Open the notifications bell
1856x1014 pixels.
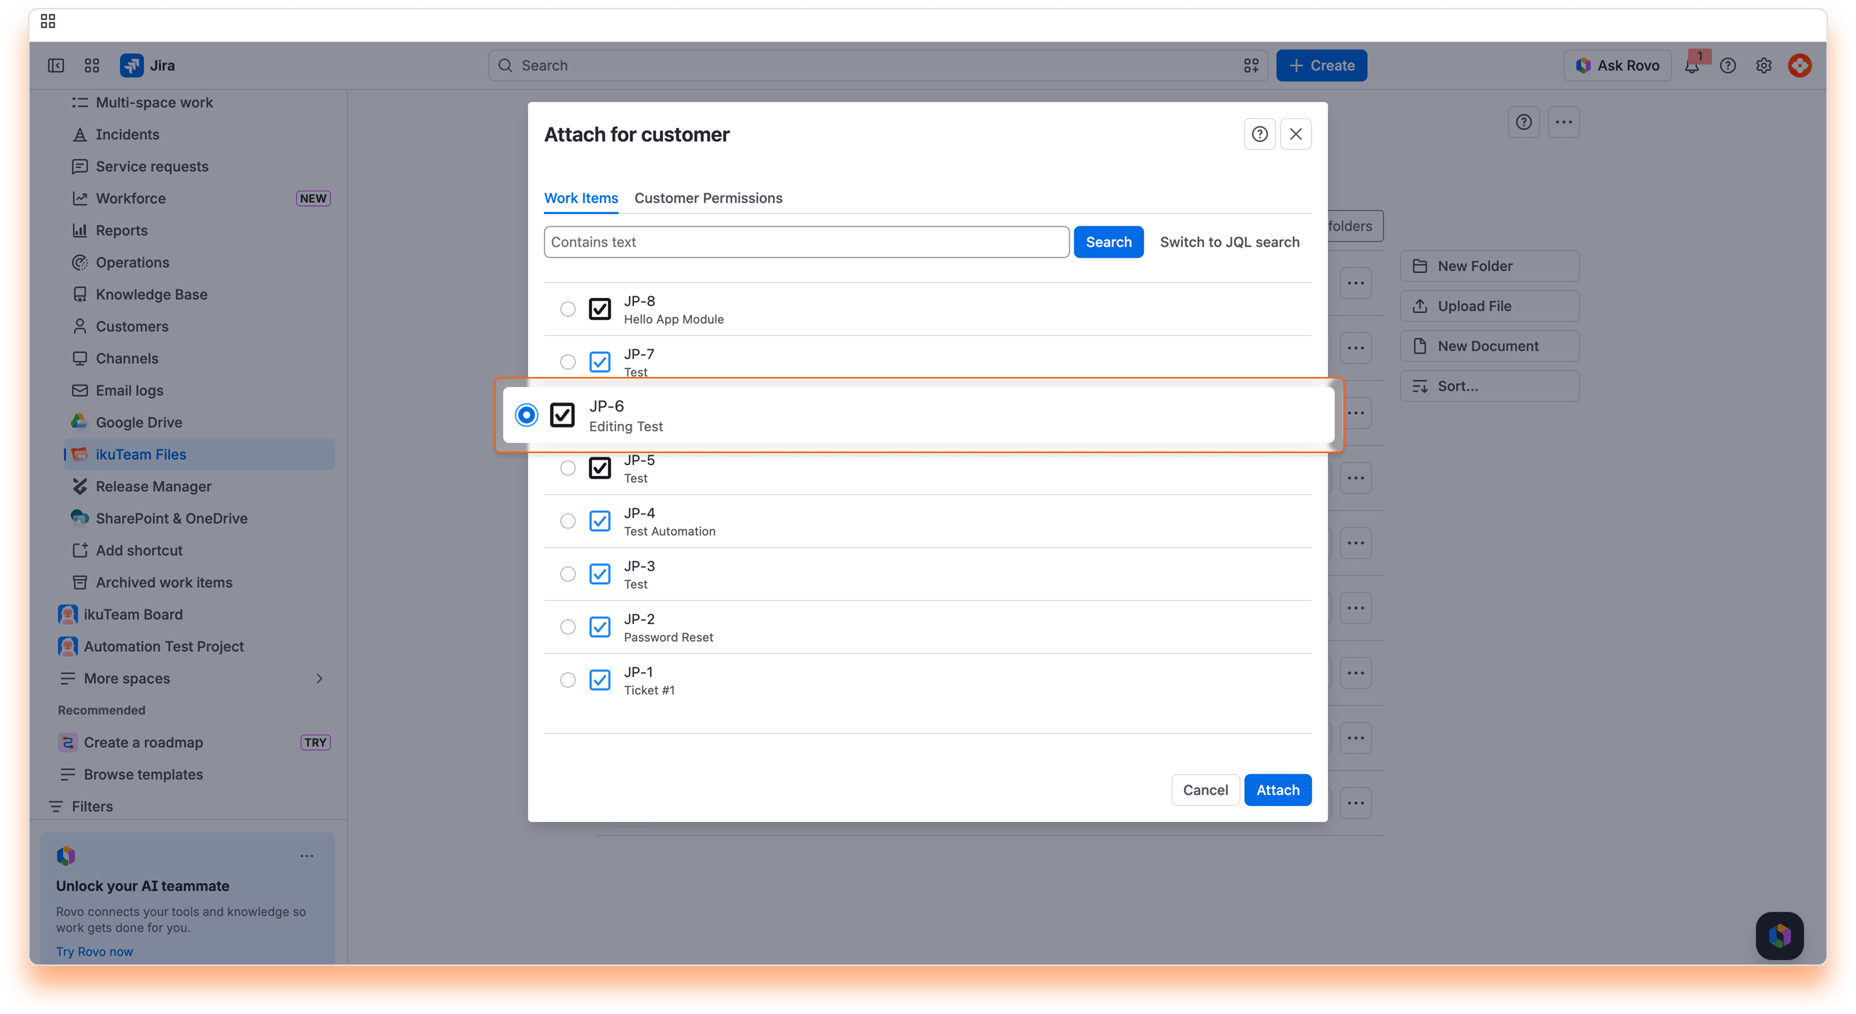click(x=1692, y=66)
